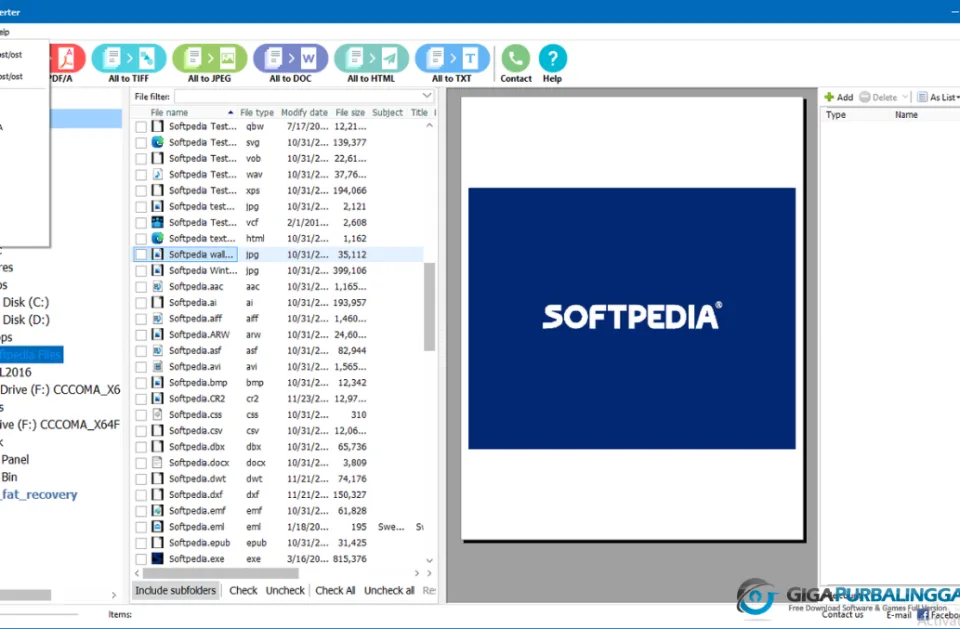960x629 pixels.
Task: Open the File filter dropdown arrow
Action: click(x=427, y=96)
